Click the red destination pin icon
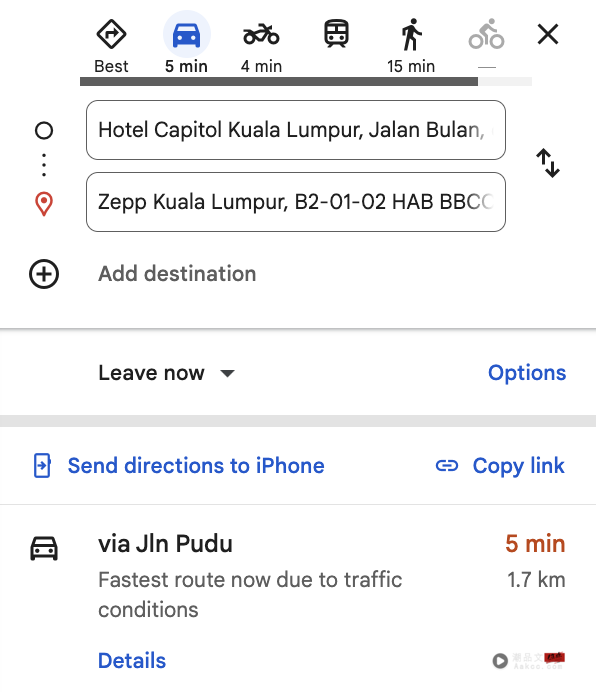The width and height of the screenshot is (596, 692). click(x=44, y=203)
